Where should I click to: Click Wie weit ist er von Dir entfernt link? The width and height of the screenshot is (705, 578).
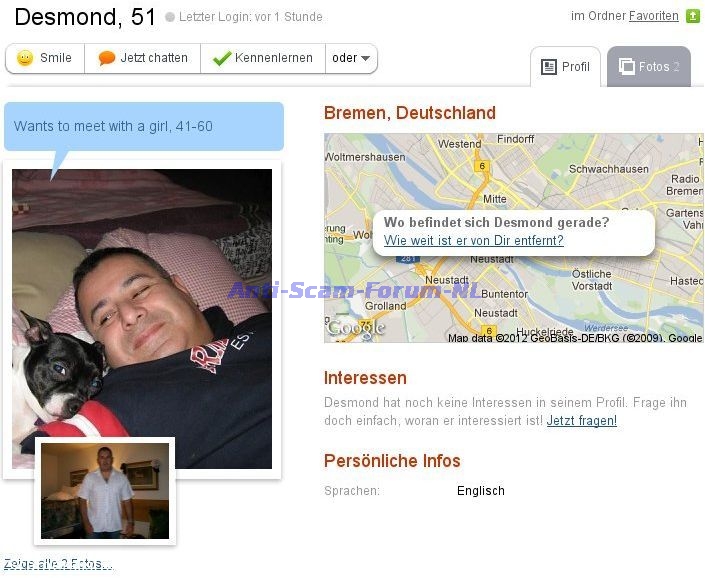[x=473, y=240]
